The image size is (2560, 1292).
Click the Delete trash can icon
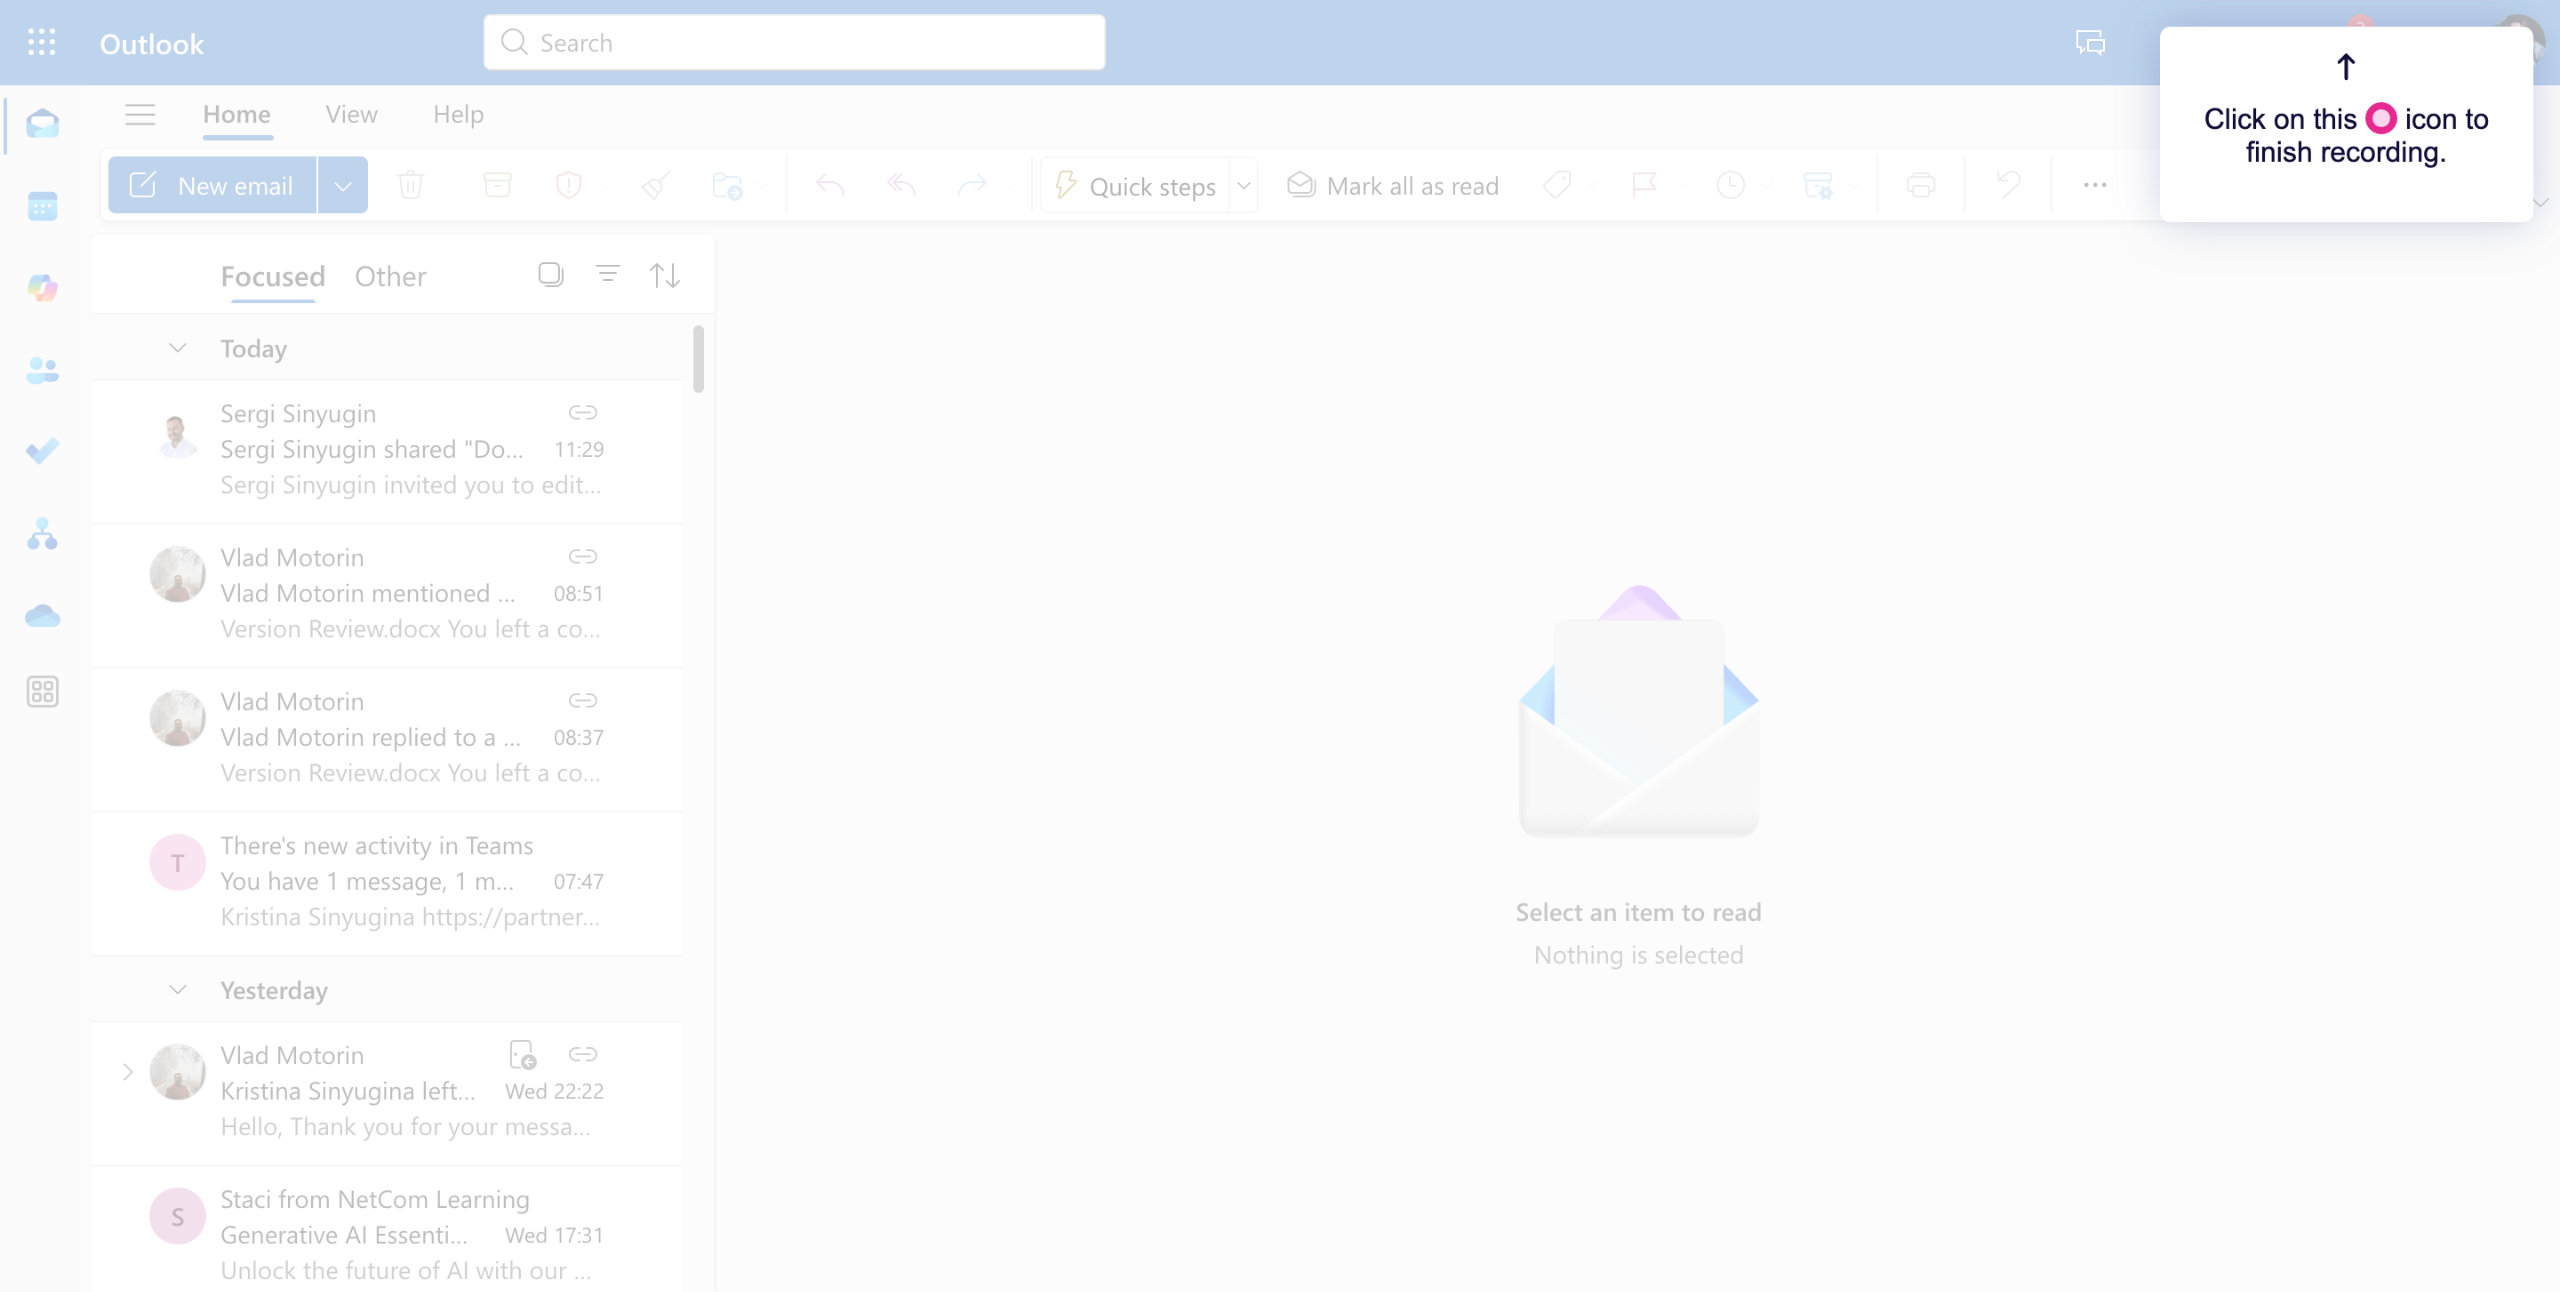[x=411, y=185]
